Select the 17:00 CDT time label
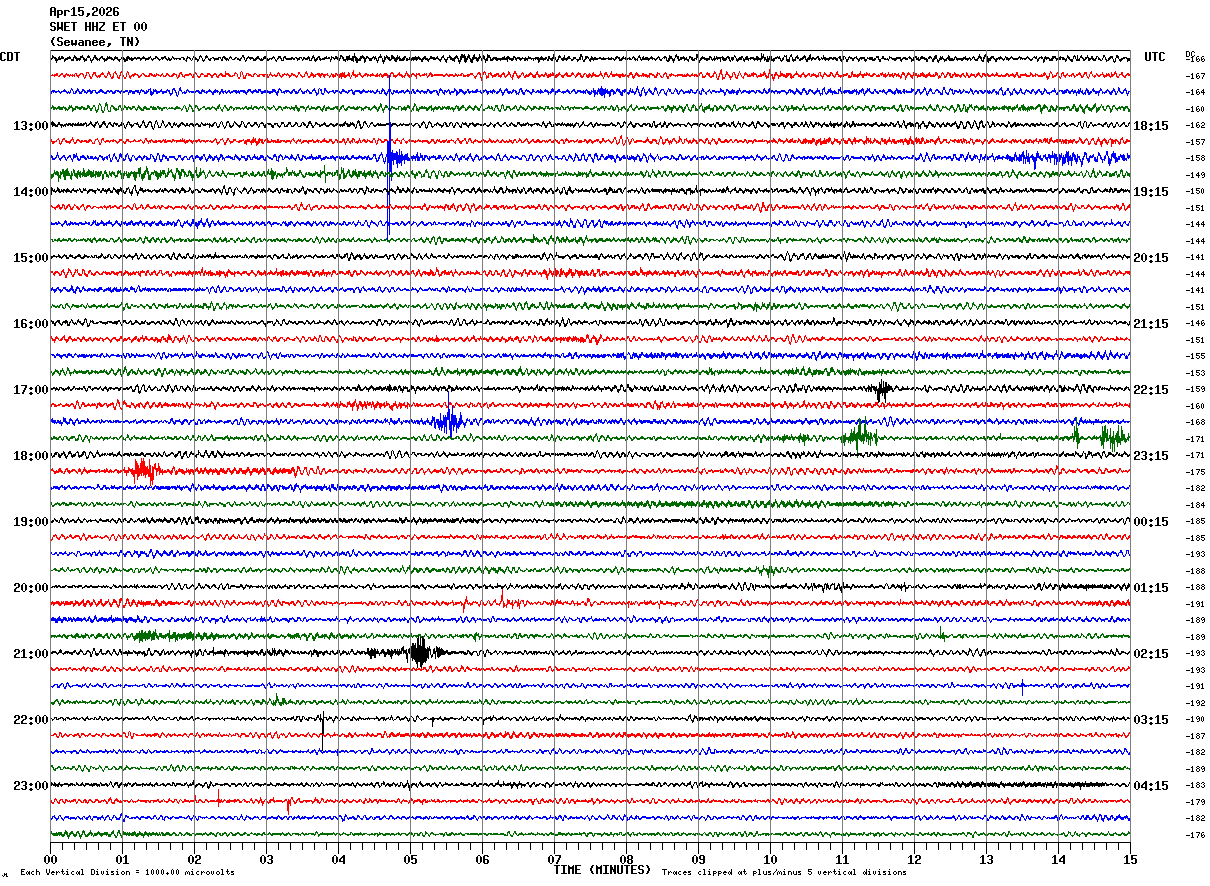Viewport: 1210px width, 886px height. click(30, 390)
